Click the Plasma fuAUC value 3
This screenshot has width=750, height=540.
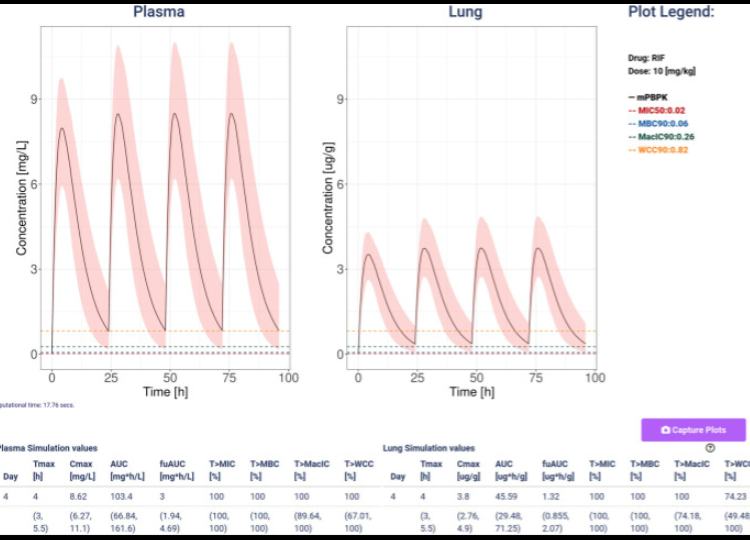[x=162, y=496]
